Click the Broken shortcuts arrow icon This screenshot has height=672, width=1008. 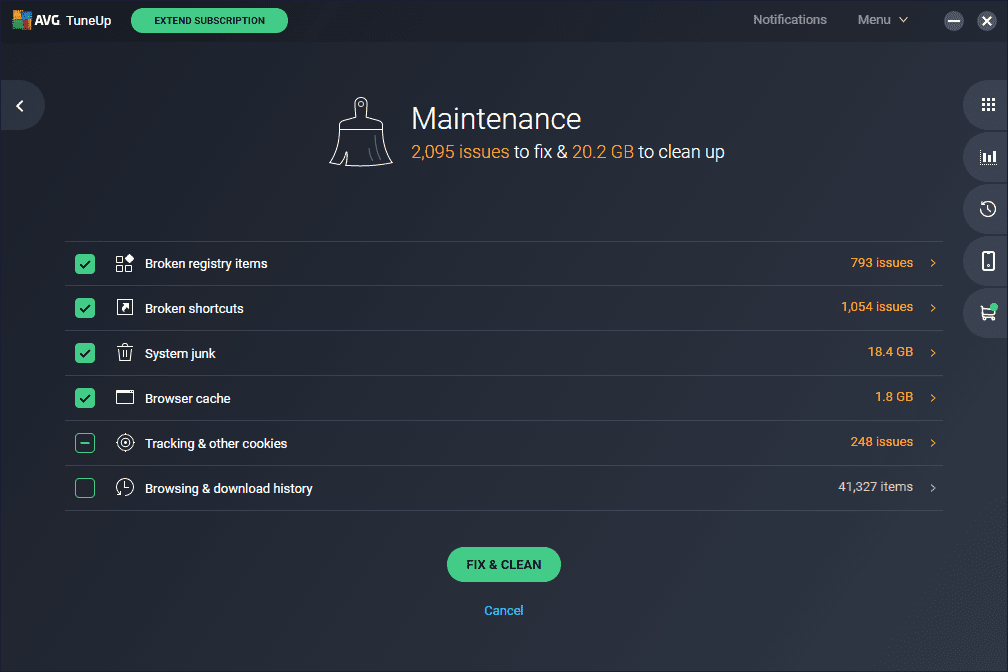(125, 308)
